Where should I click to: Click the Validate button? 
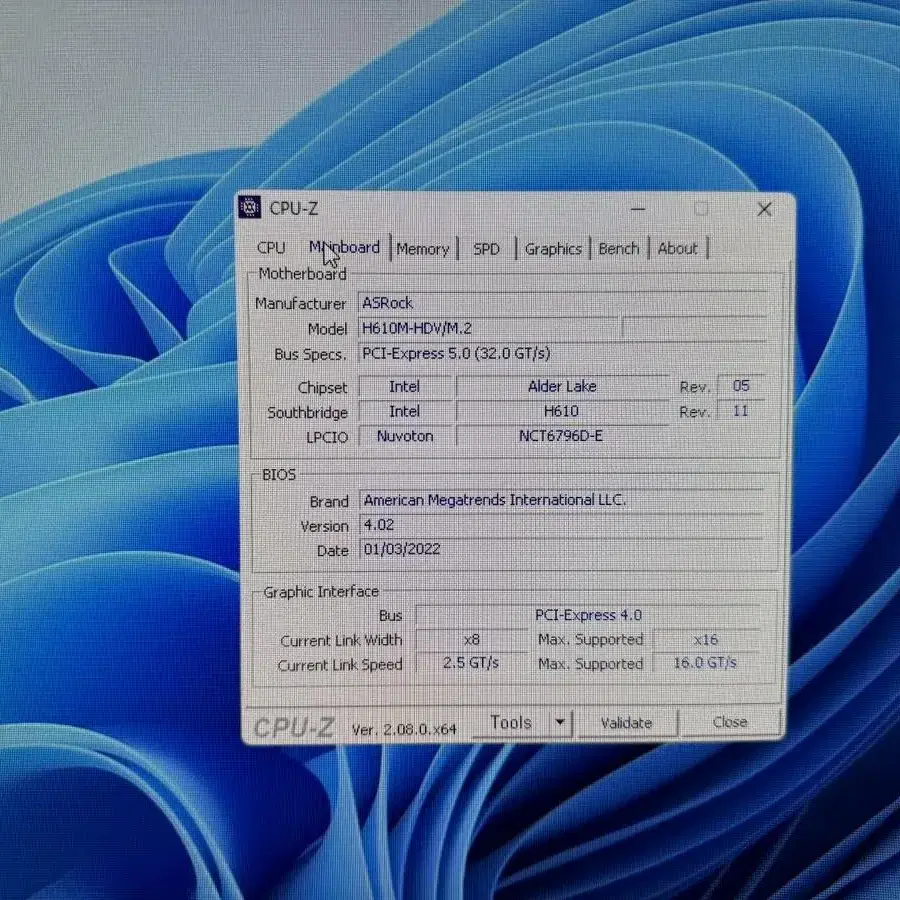627,723
